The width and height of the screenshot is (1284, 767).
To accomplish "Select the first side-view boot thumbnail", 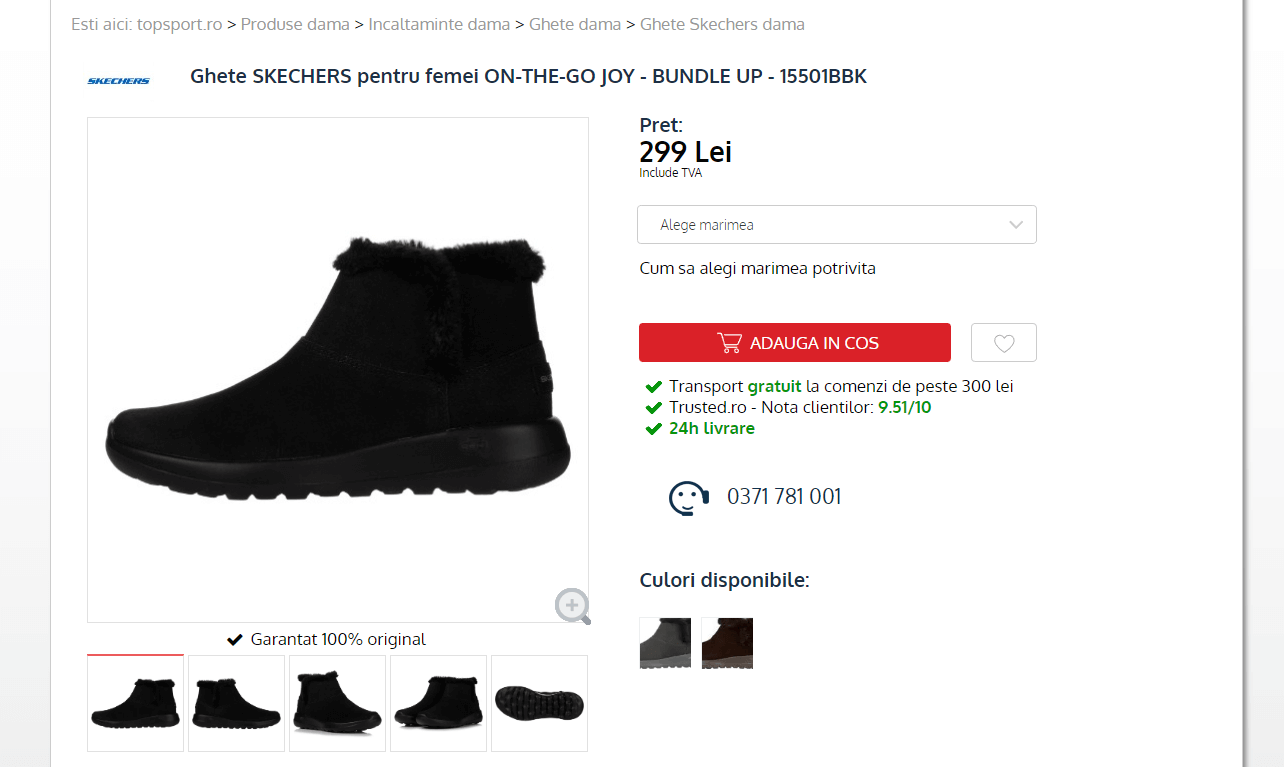I will point(135,703).
